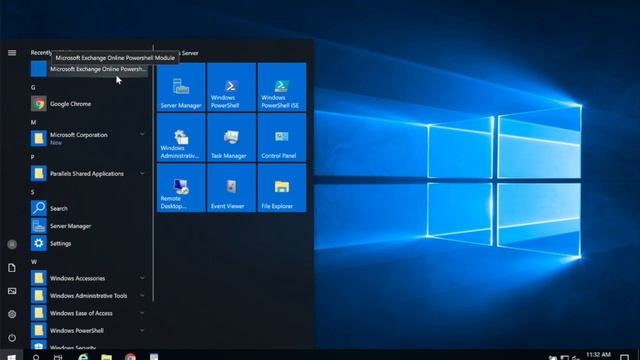Open Pictures from the Start sidebar
Viewport: 640px width, 360px height.
pyautogui.click(x=12, y=291)
